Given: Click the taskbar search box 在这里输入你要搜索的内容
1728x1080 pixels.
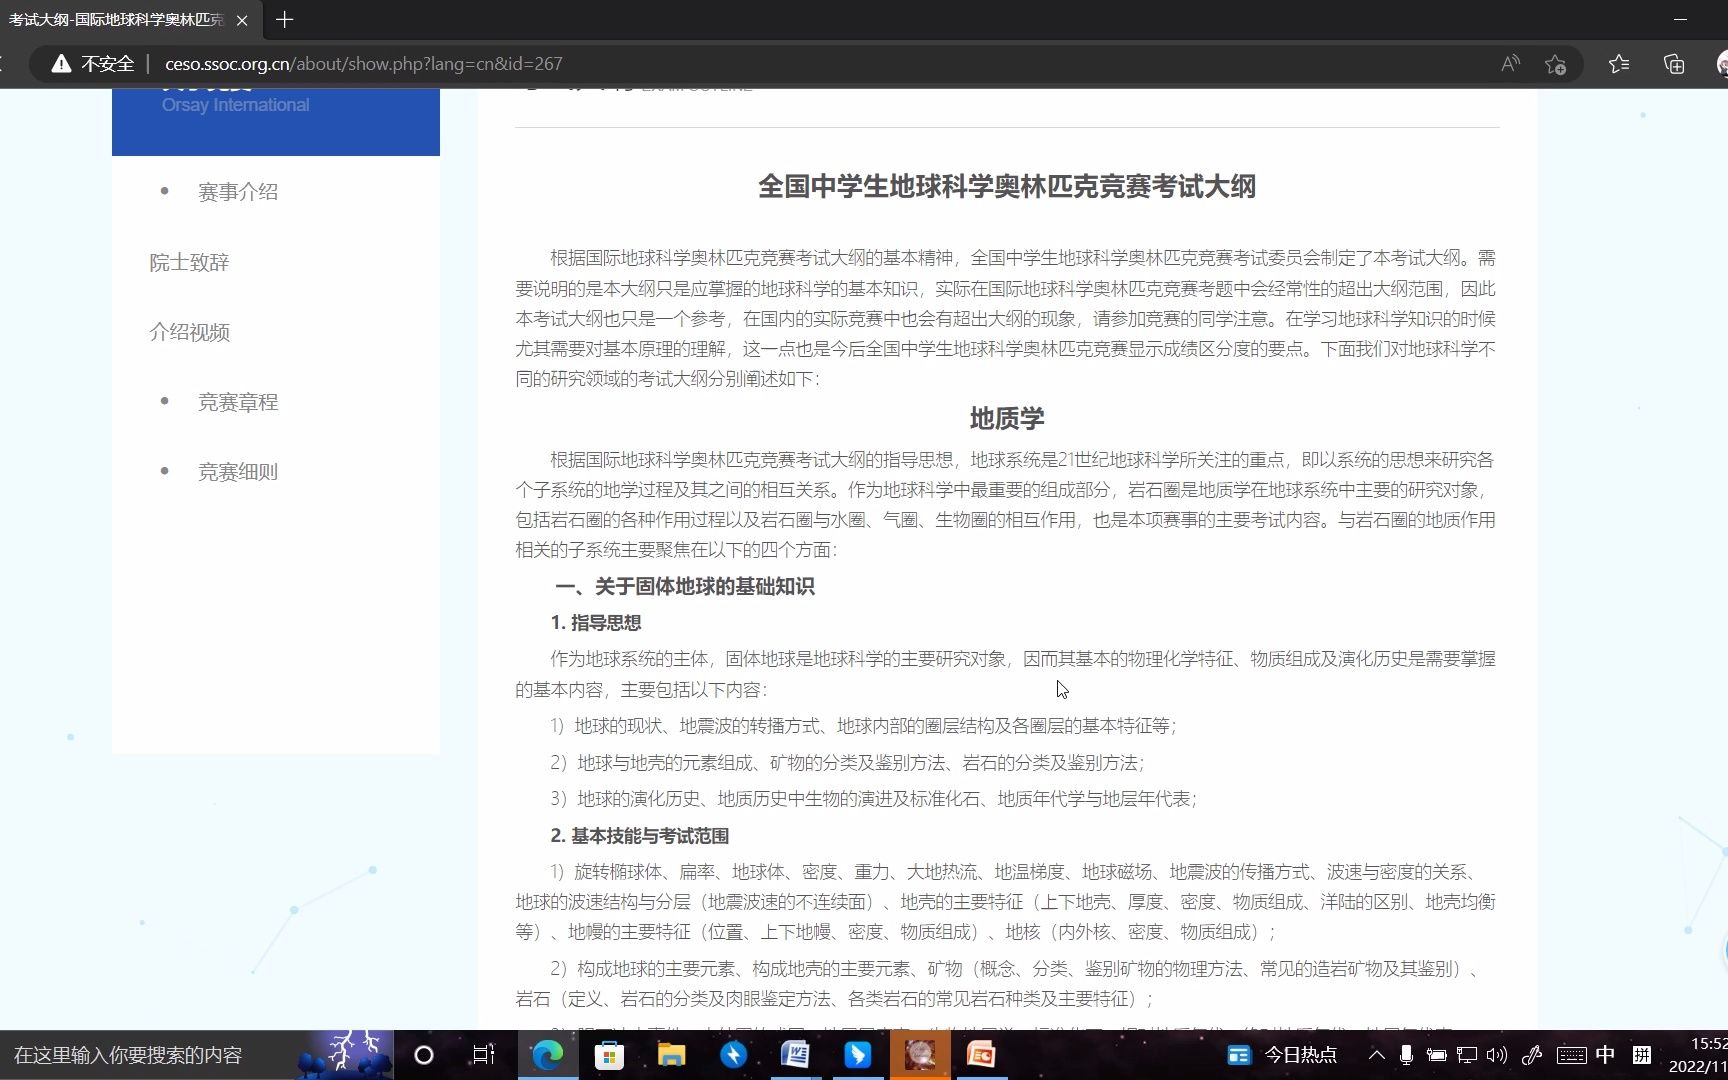Looking at the screenshot, I should (x=148, y=1055).
